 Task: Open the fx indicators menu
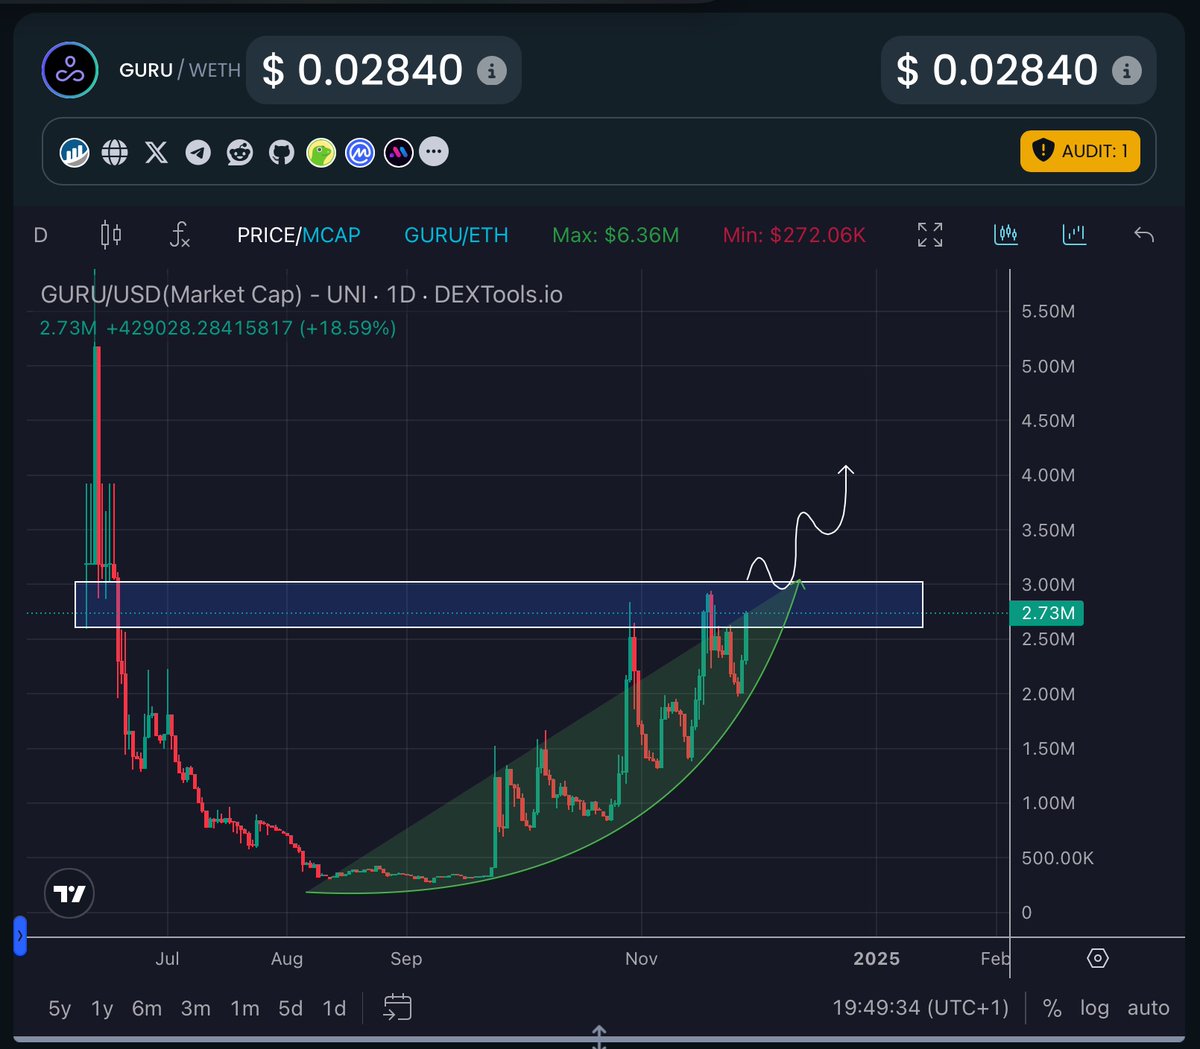click(x=179, y=235)
